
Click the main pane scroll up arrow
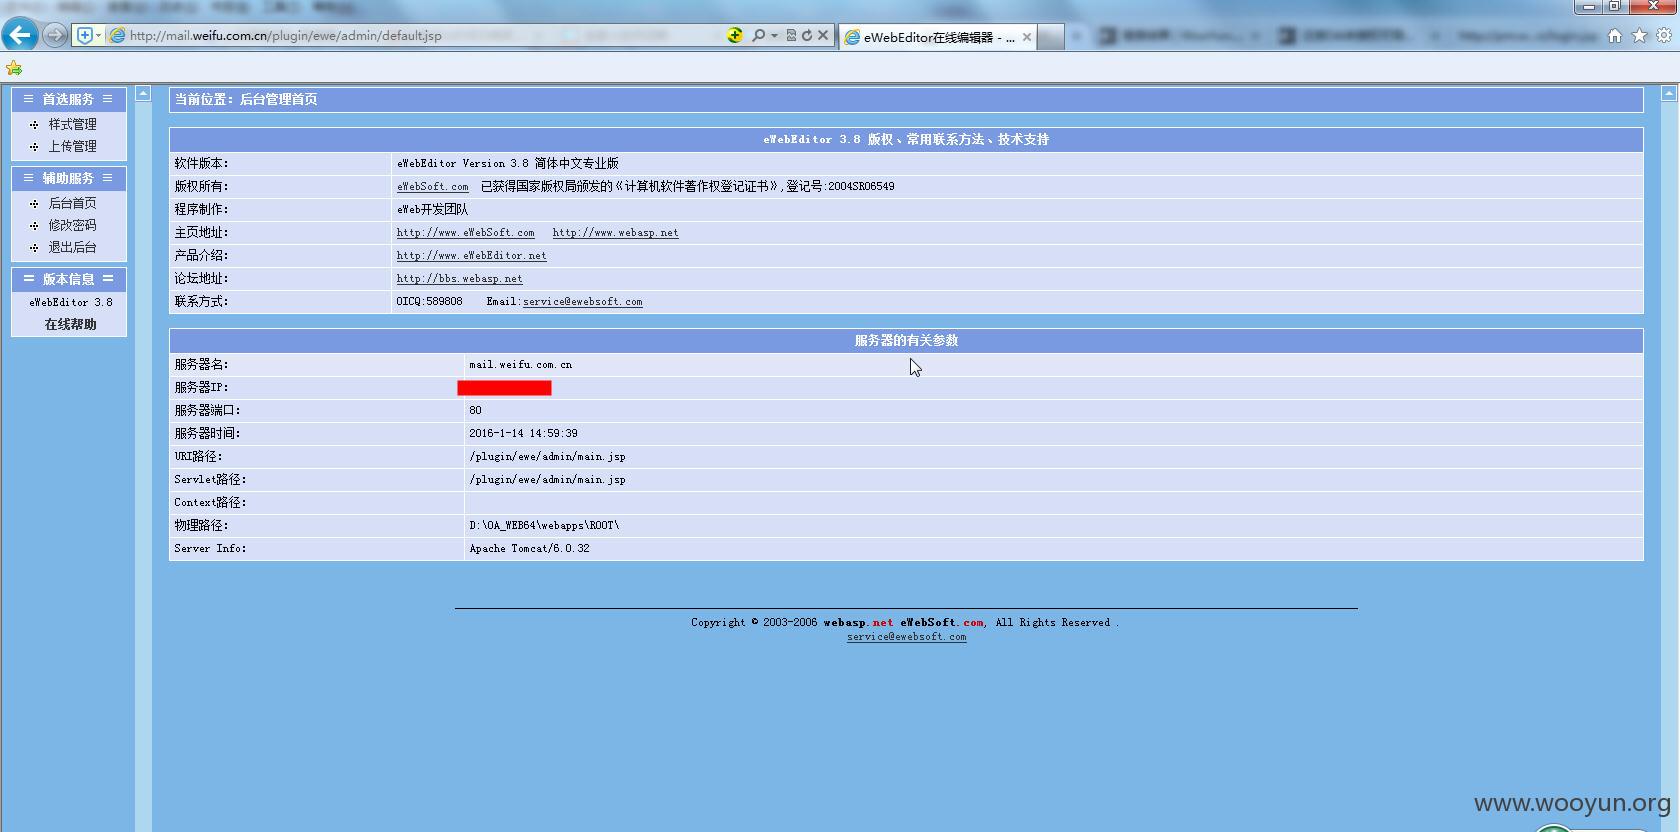[x=1668, y=93]
